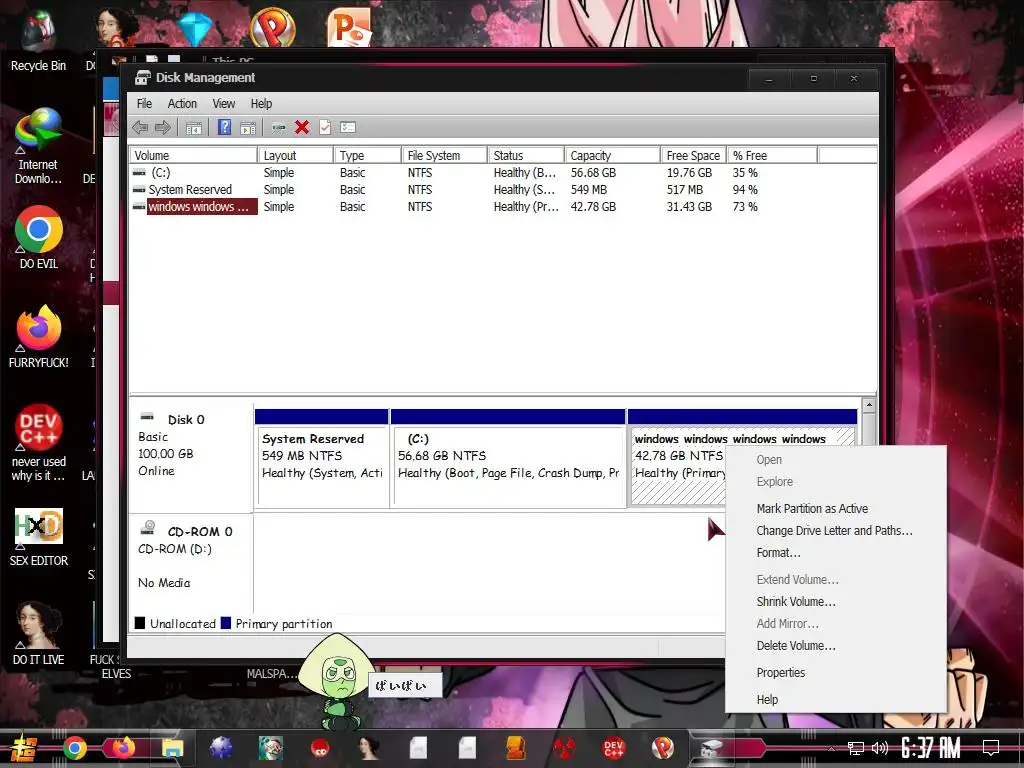The image size is (1024, 768).
Task: Open the DEV C++ desktop icon
Action: tap(39, 443)
